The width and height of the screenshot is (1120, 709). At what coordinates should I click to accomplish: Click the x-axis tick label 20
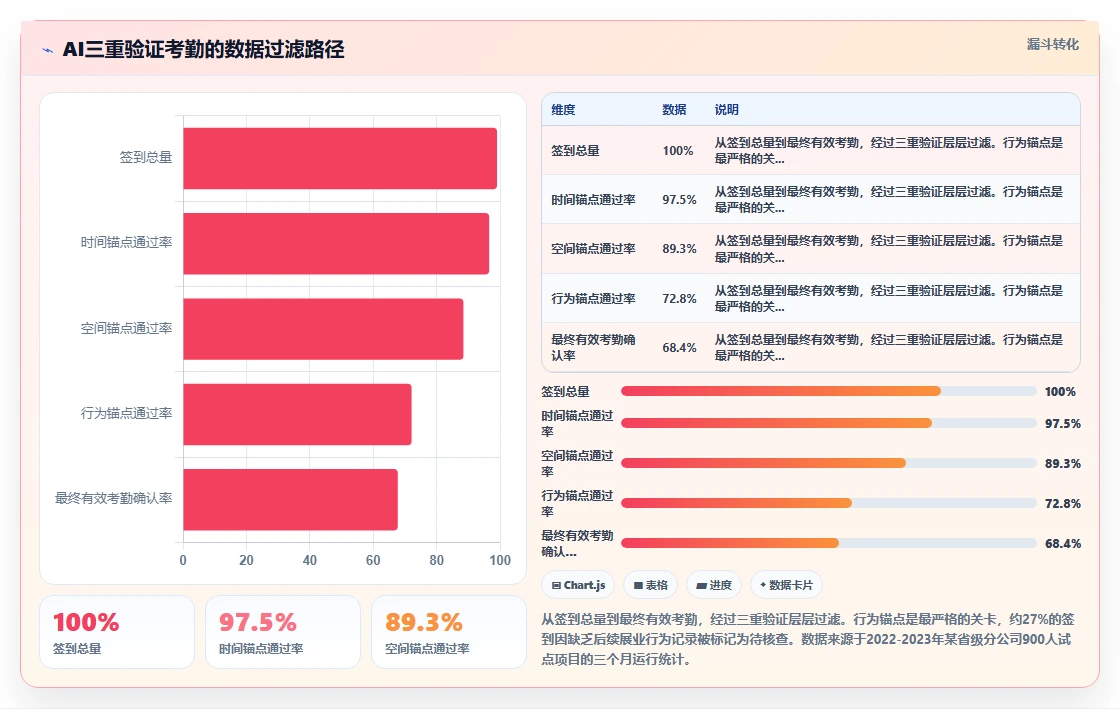click(x=246, y=560)
